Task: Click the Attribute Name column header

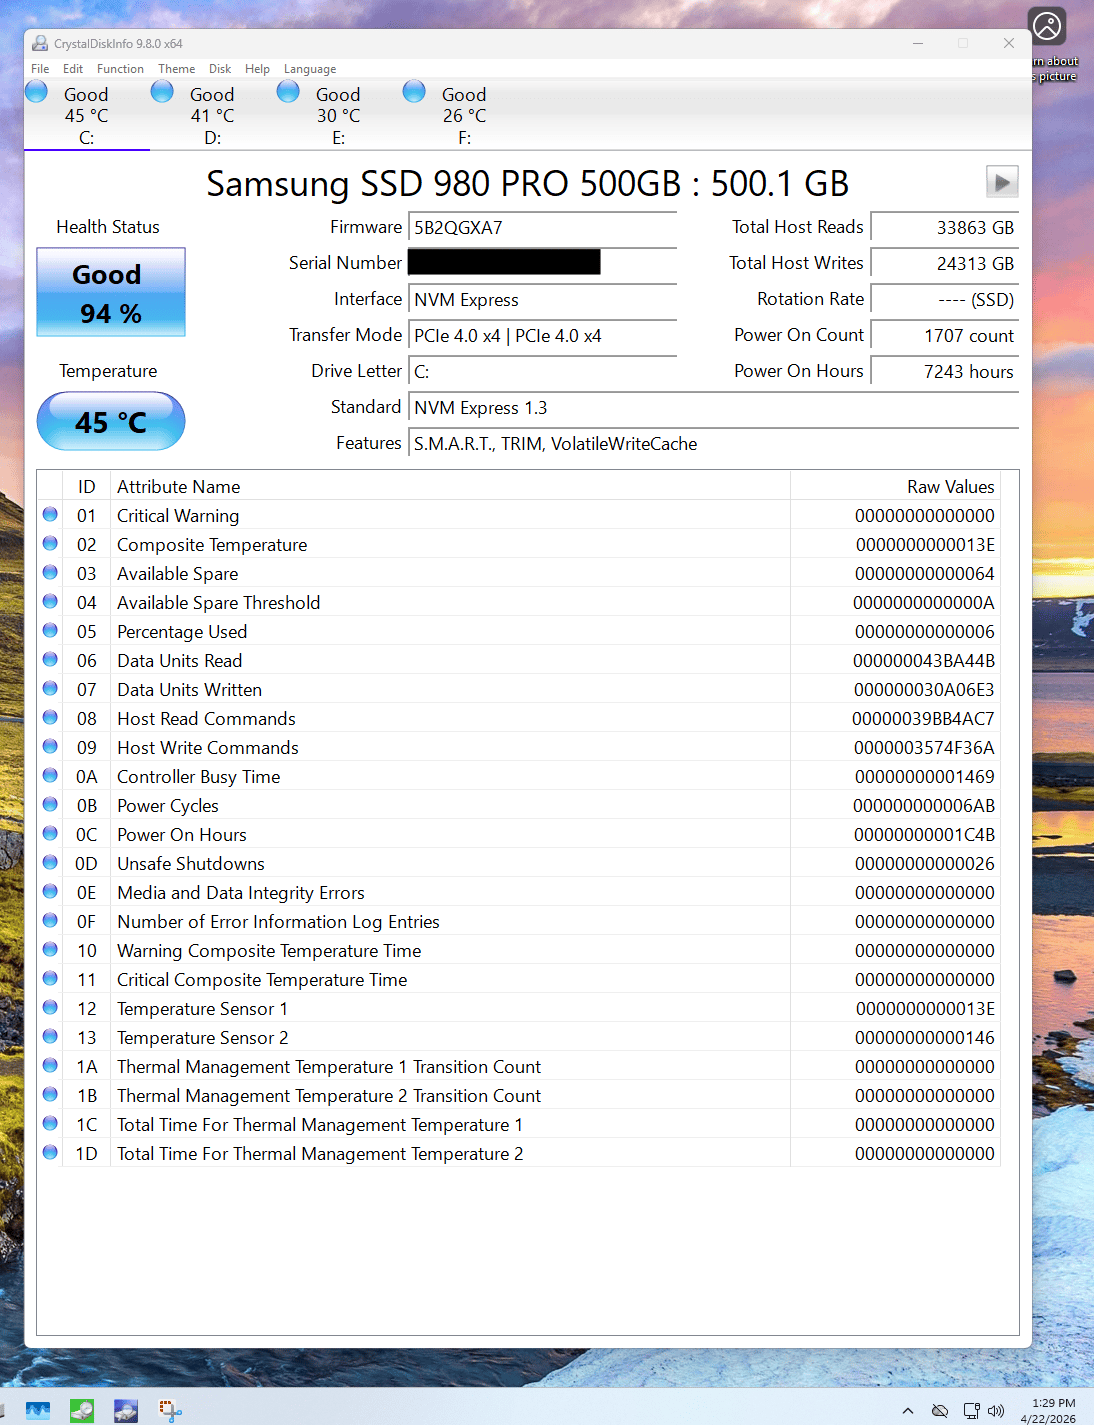Action: tap(450, 486)
